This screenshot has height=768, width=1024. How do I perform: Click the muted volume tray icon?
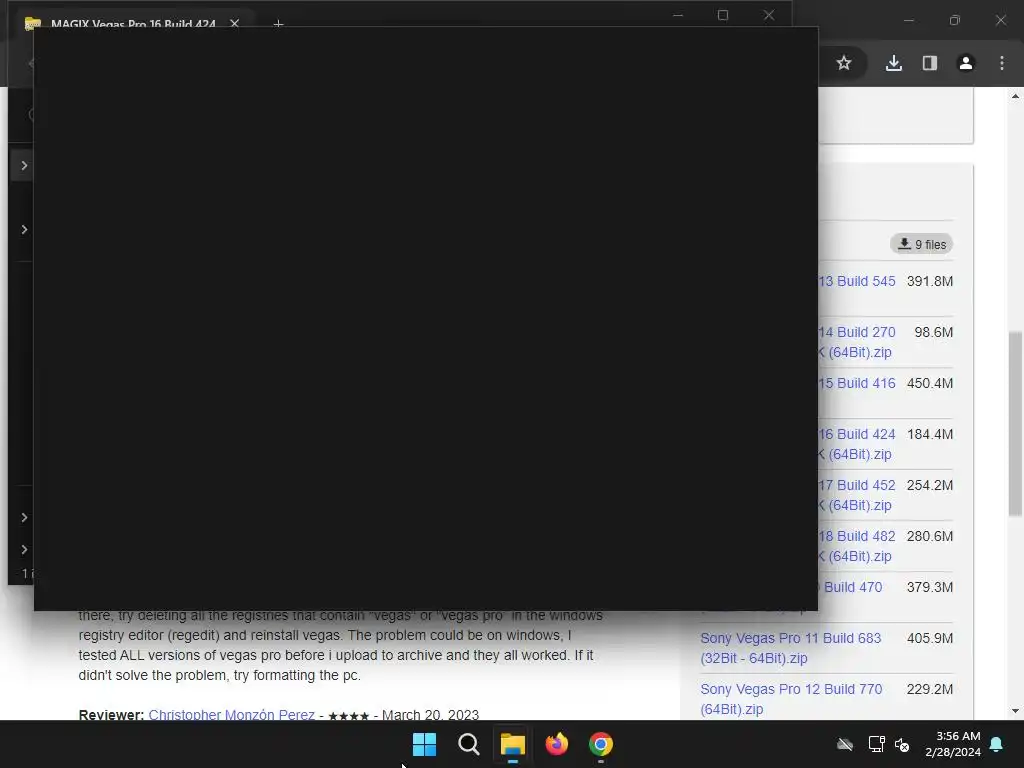pyautogui.click(x=902, y=744)
